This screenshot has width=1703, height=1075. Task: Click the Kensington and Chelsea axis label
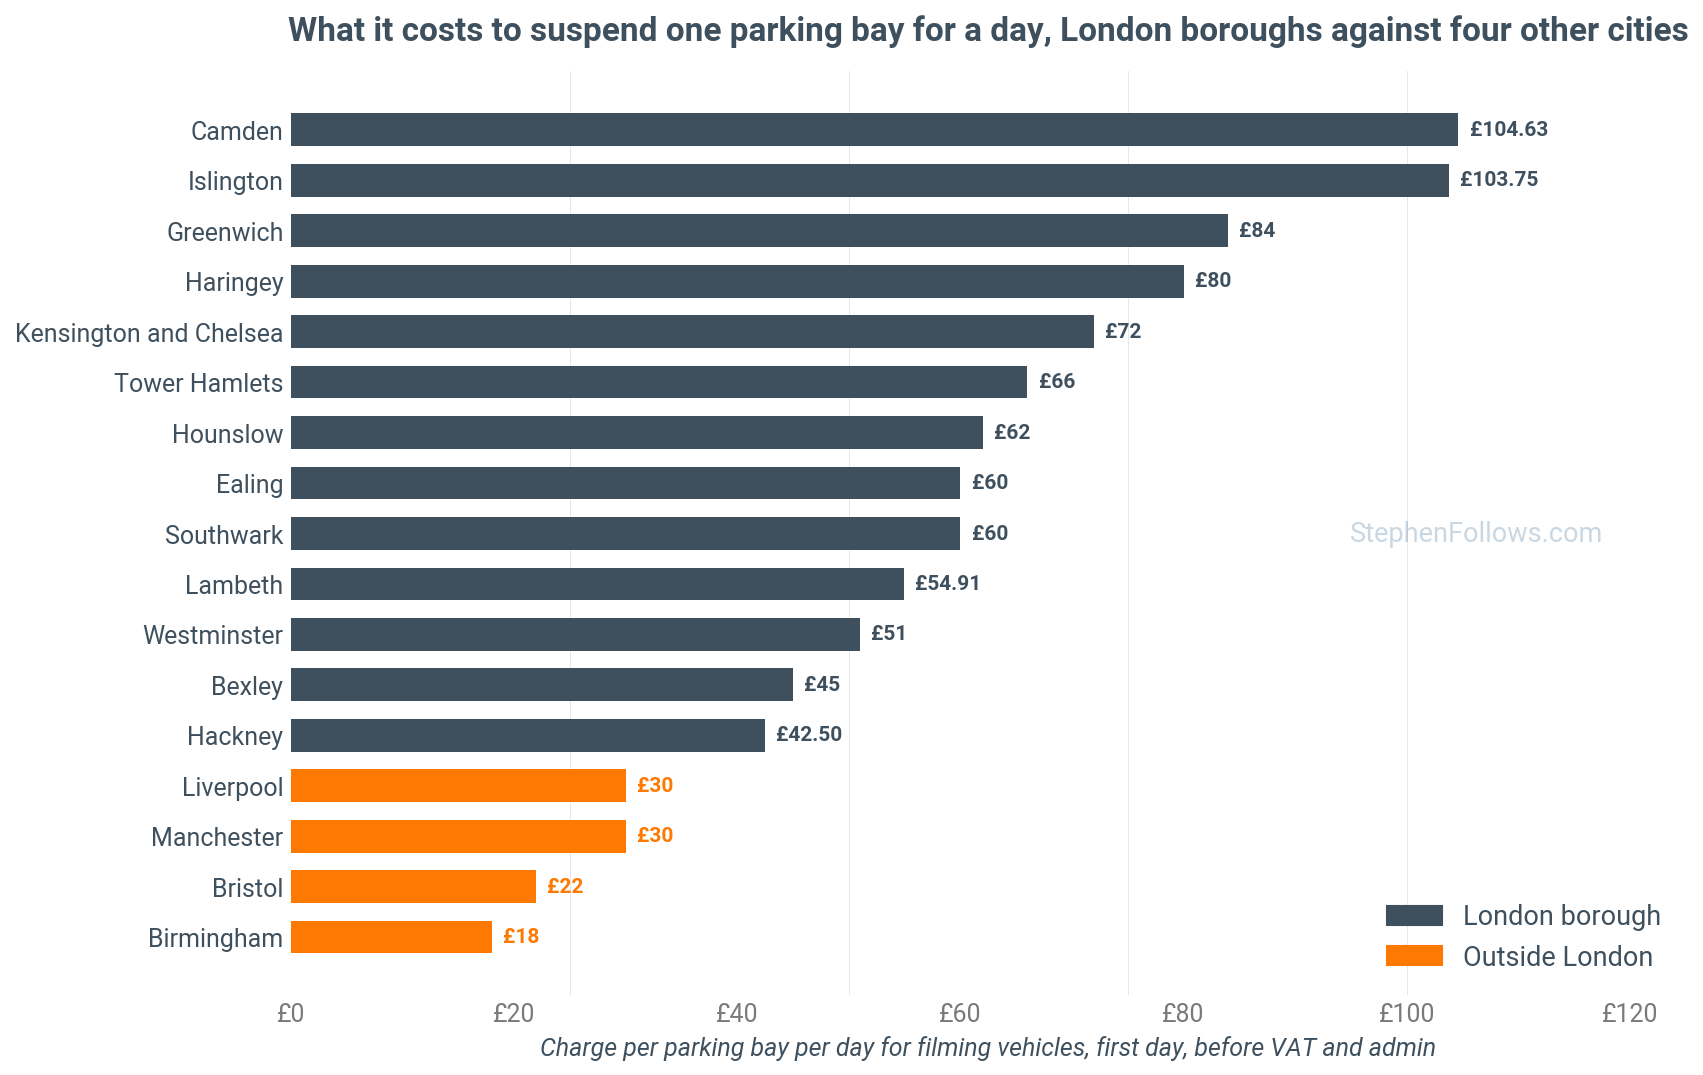point(149,333)
